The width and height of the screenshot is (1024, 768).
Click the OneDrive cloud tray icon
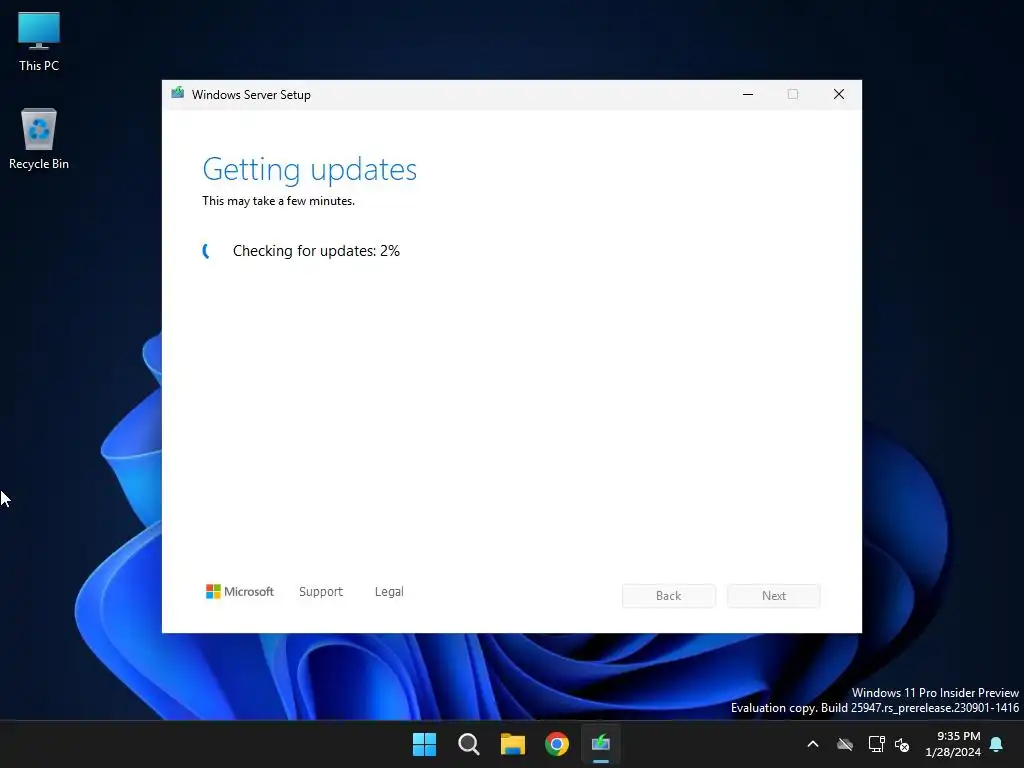click(845, 744)
